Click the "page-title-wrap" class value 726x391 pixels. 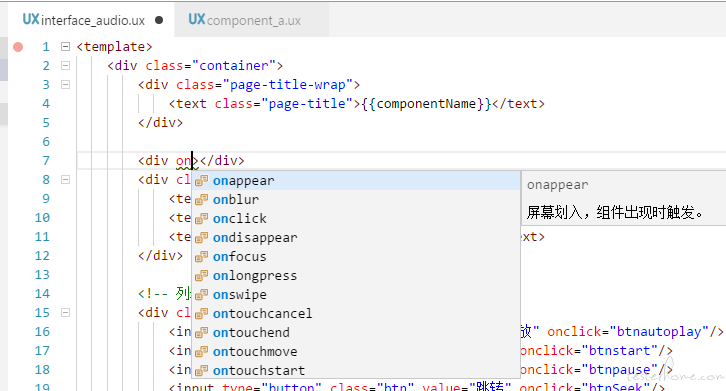click(x=287, y=85)
